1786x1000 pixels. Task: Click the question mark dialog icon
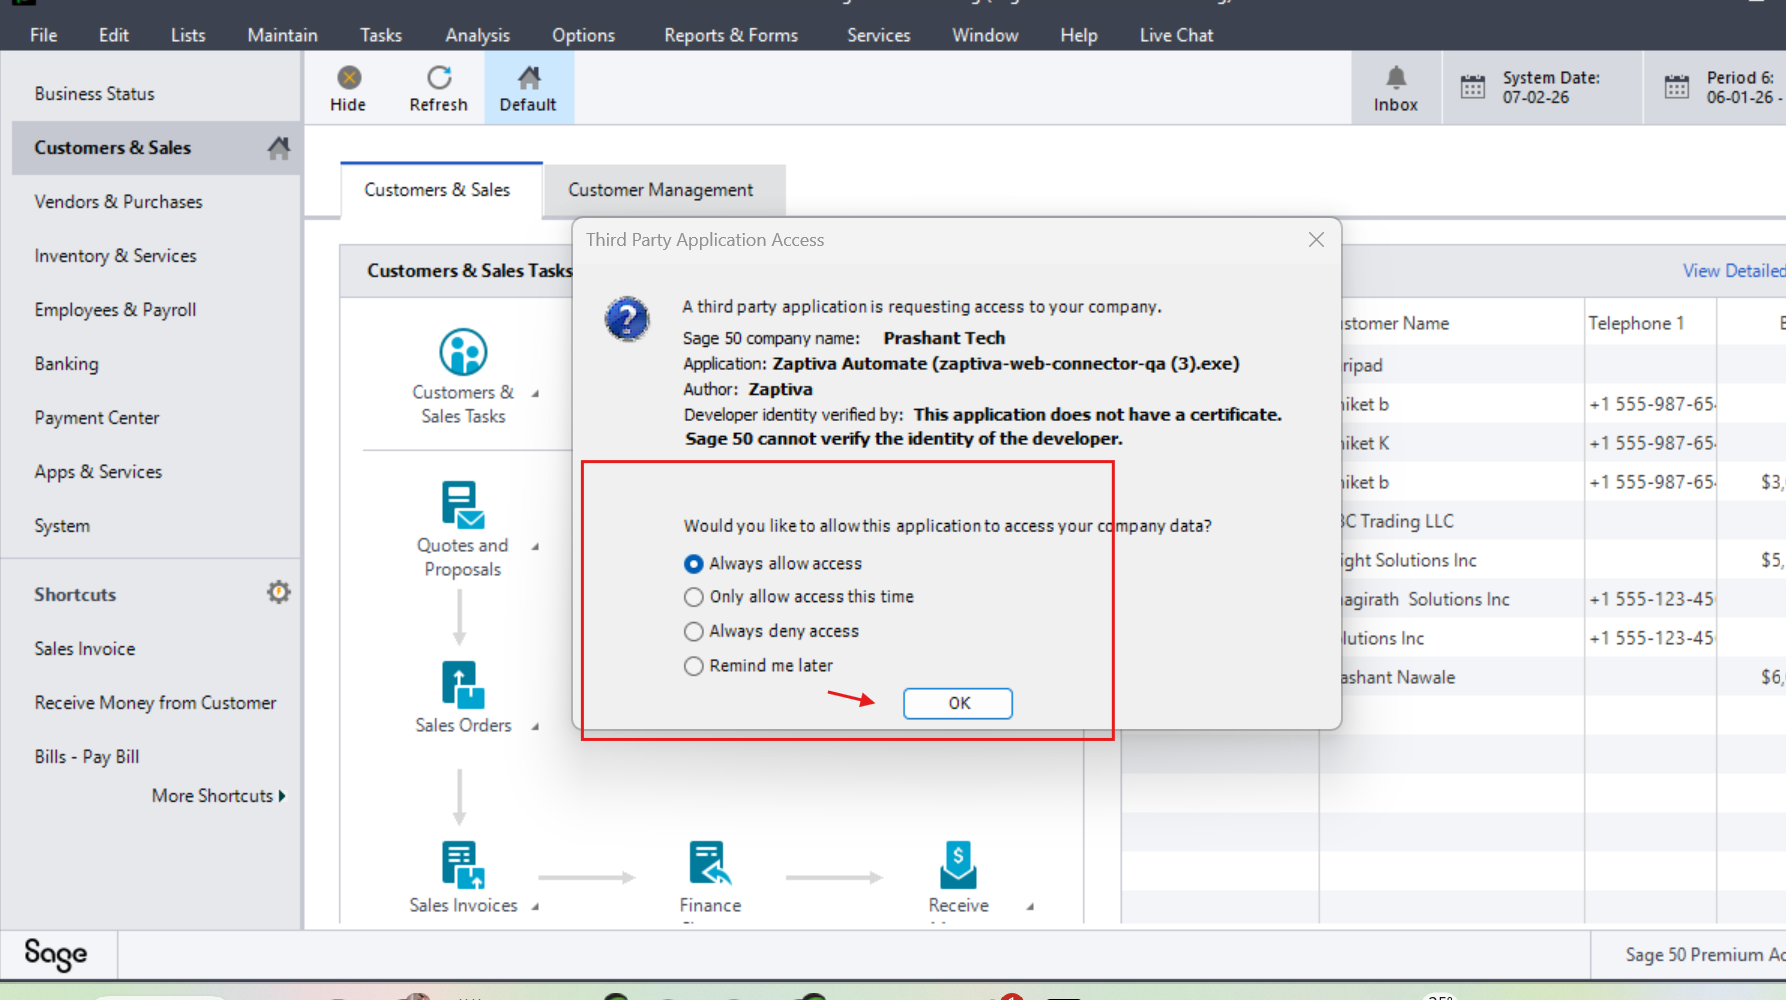point(627,319)
